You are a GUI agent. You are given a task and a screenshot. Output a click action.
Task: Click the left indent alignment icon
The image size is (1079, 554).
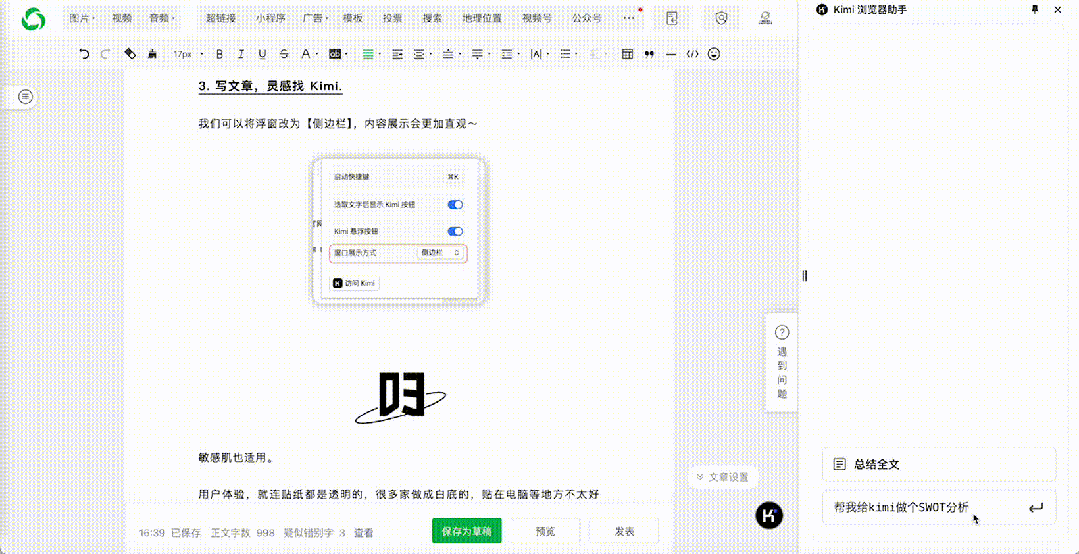tap(397, 54)
